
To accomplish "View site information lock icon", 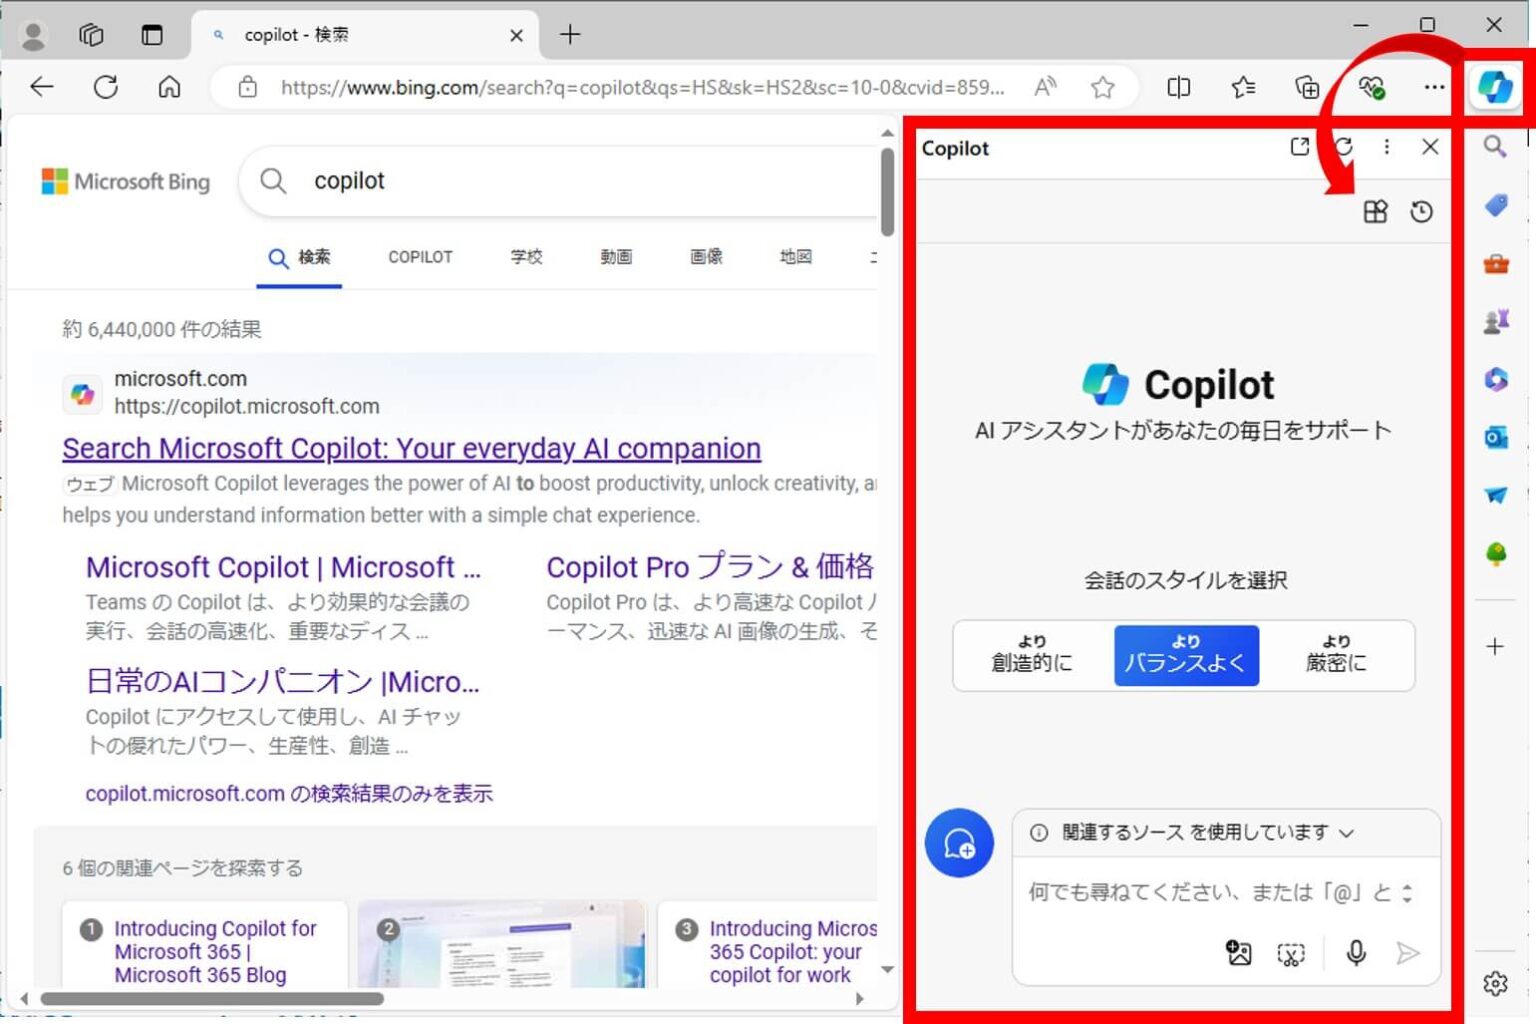I will (247, 87).
